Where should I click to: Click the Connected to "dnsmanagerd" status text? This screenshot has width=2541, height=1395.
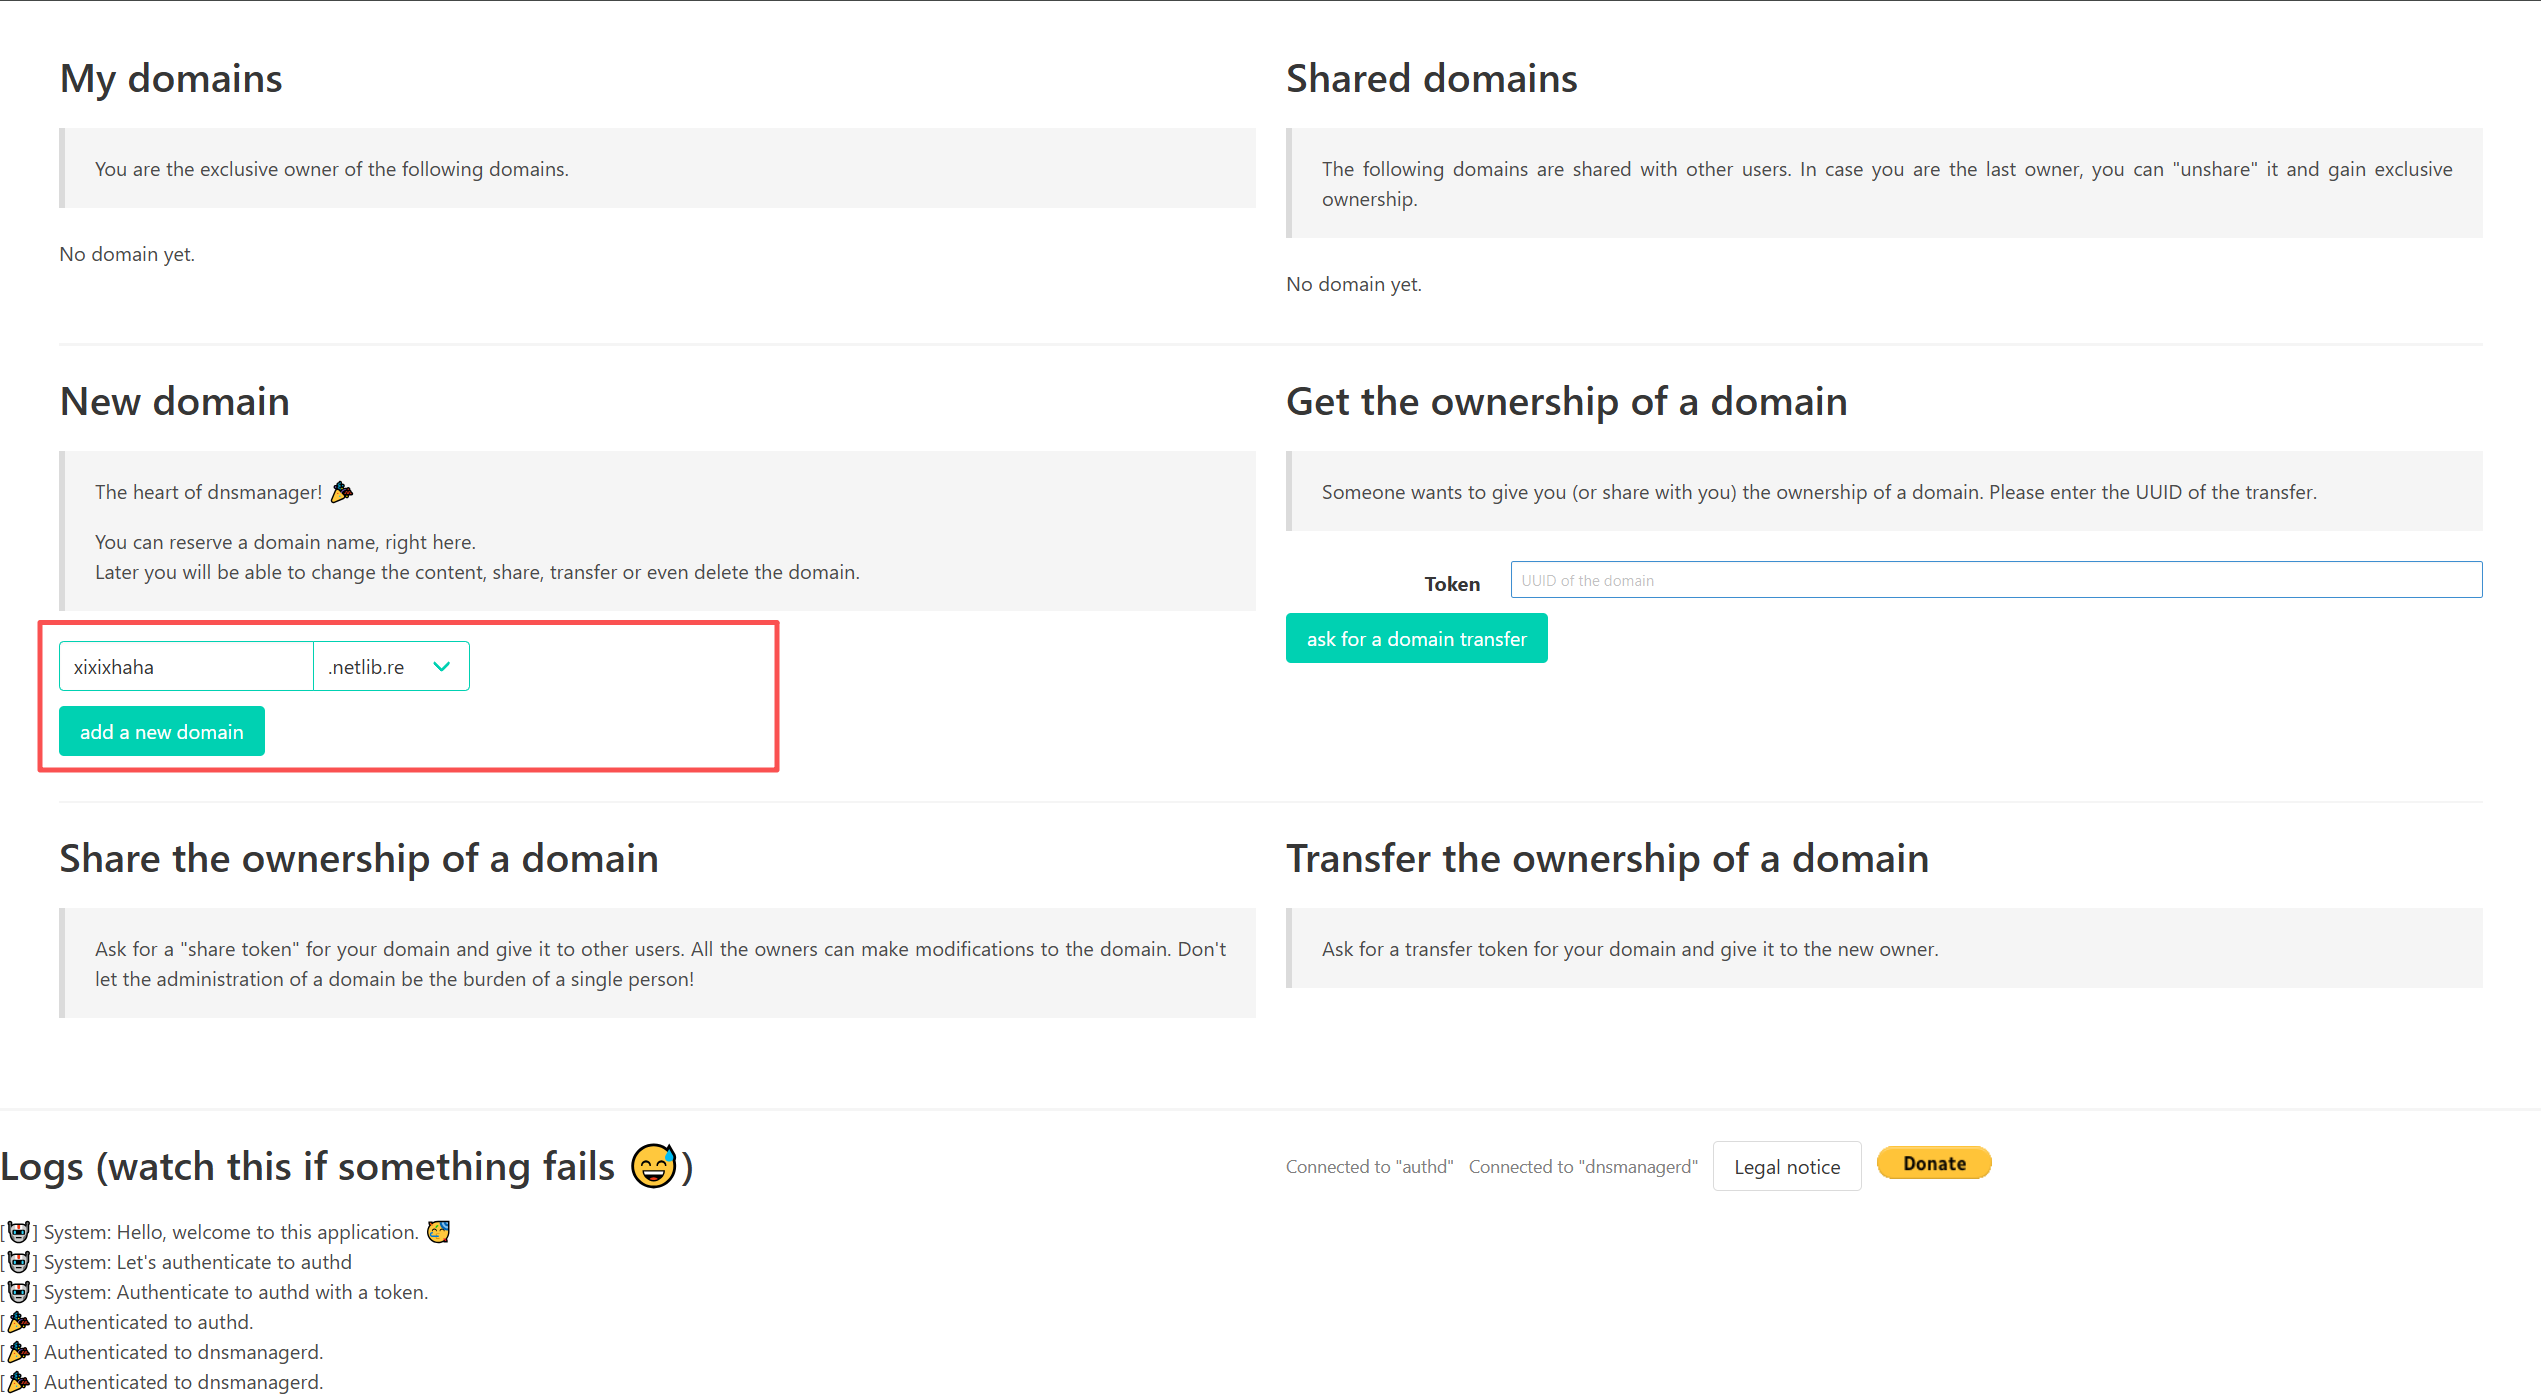1582,1167
